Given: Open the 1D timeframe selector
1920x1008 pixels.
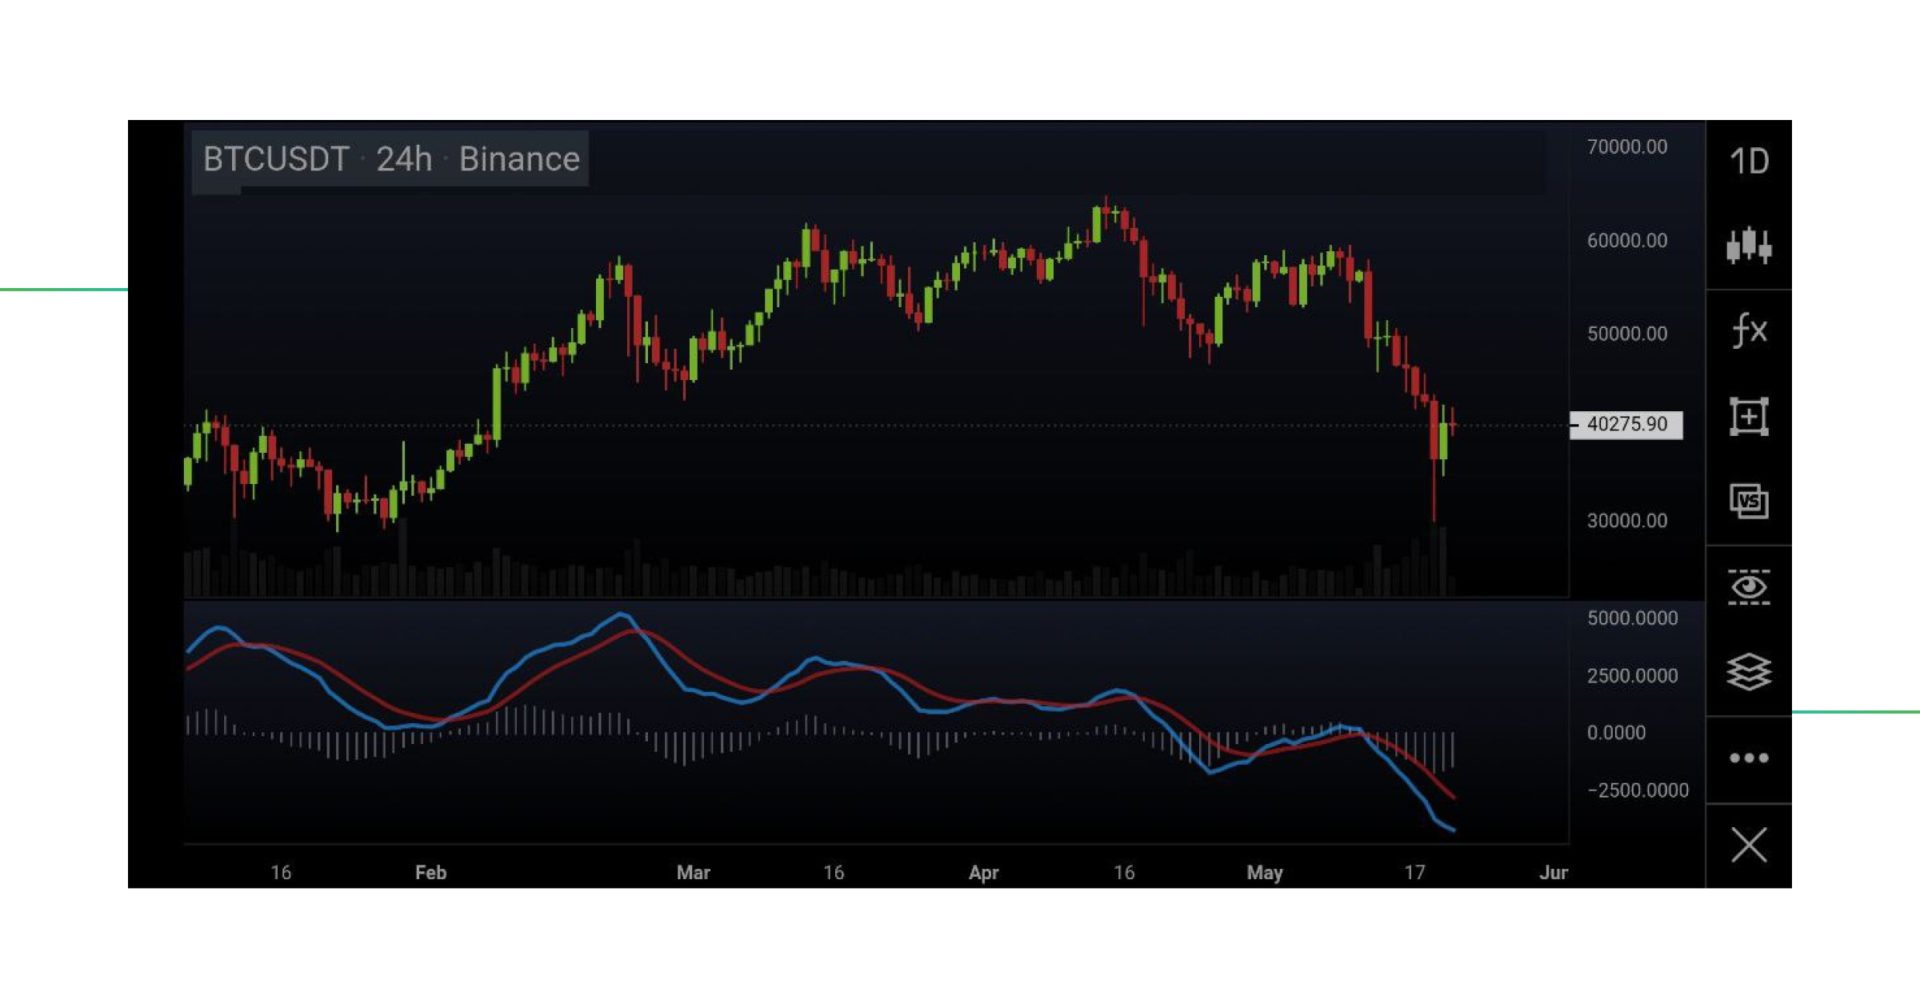Looking at the screenshot, I should [x=1748, y=160].
